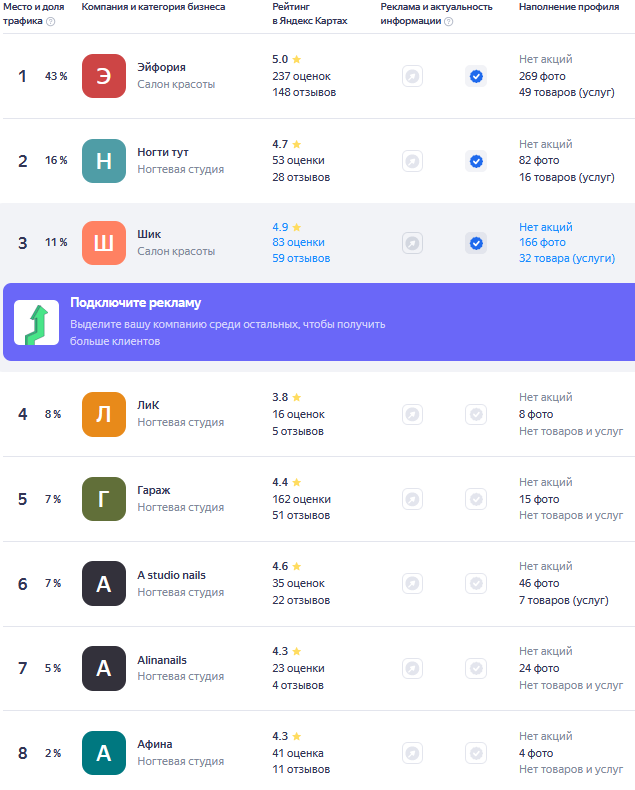The height and width of the screenshot is (790, 635).
Task: Click grey unverified checkmark in ЛиК row
Action: [x=476, y=414]
